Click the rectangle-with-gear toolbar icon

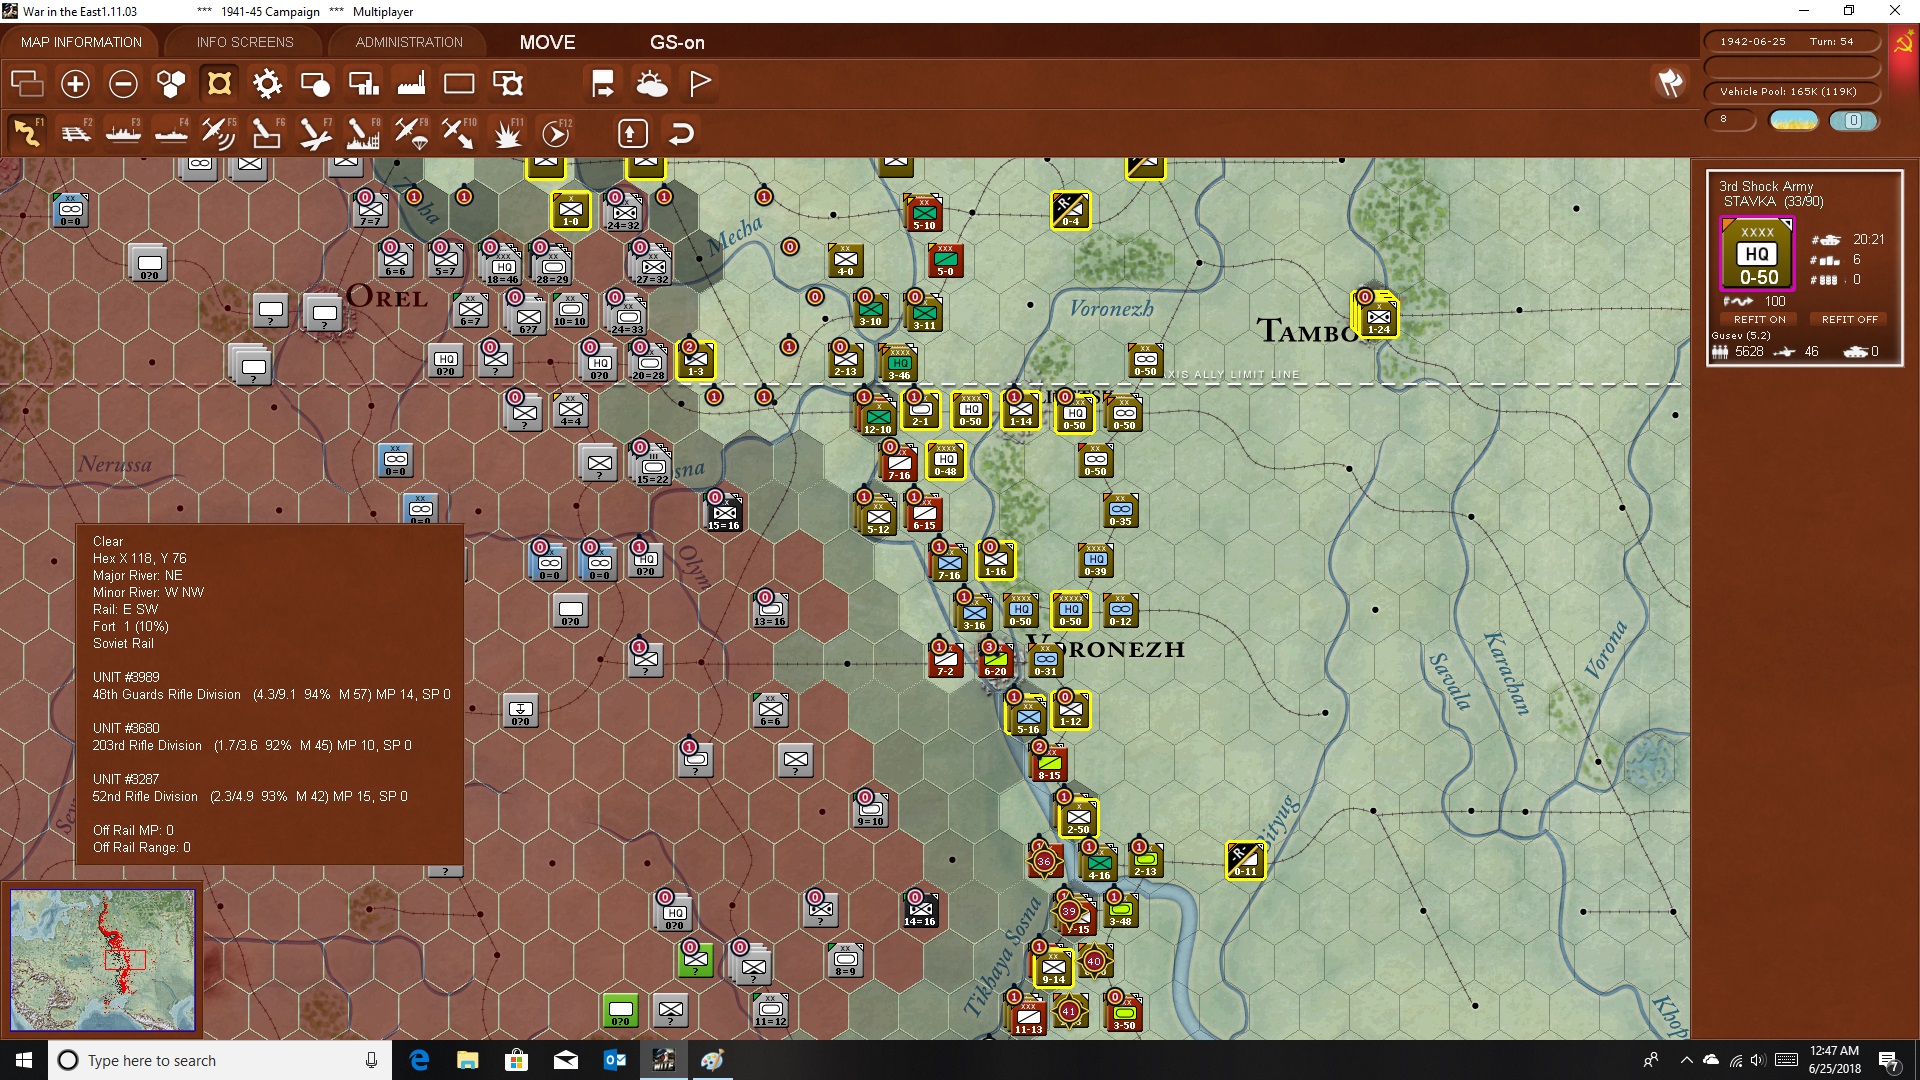[508, 84]
